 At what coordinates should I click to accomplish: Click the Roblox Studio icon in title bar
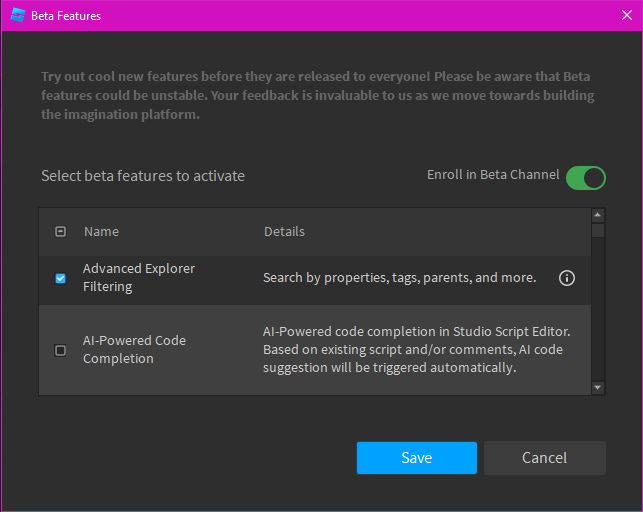[17, 16]
